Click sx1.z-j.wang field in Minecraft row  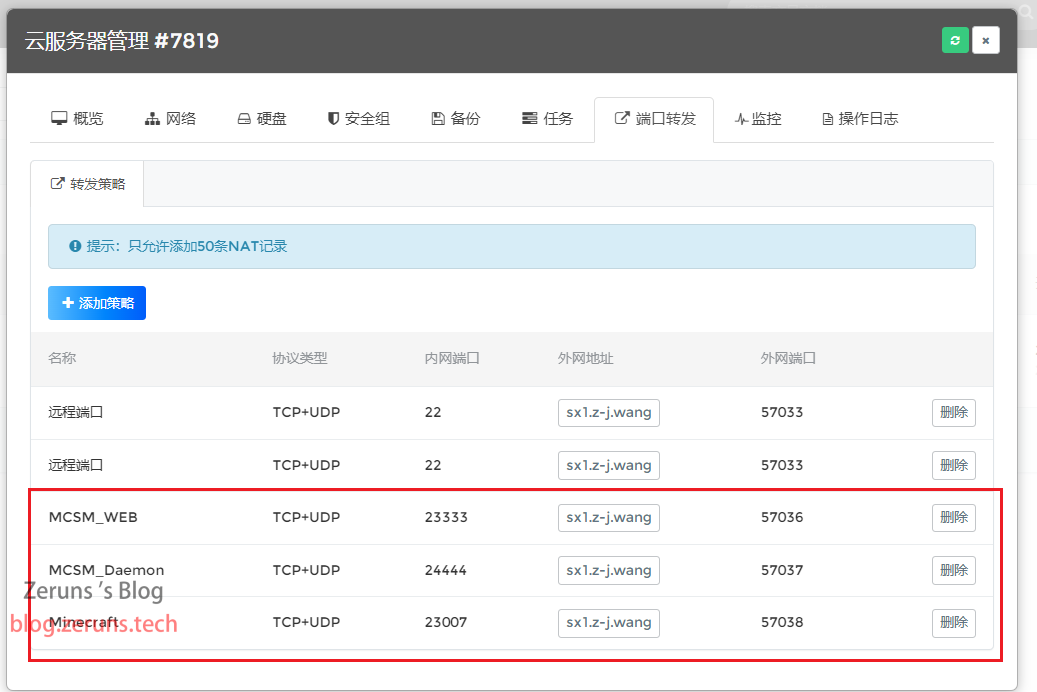tap(608, 623)
